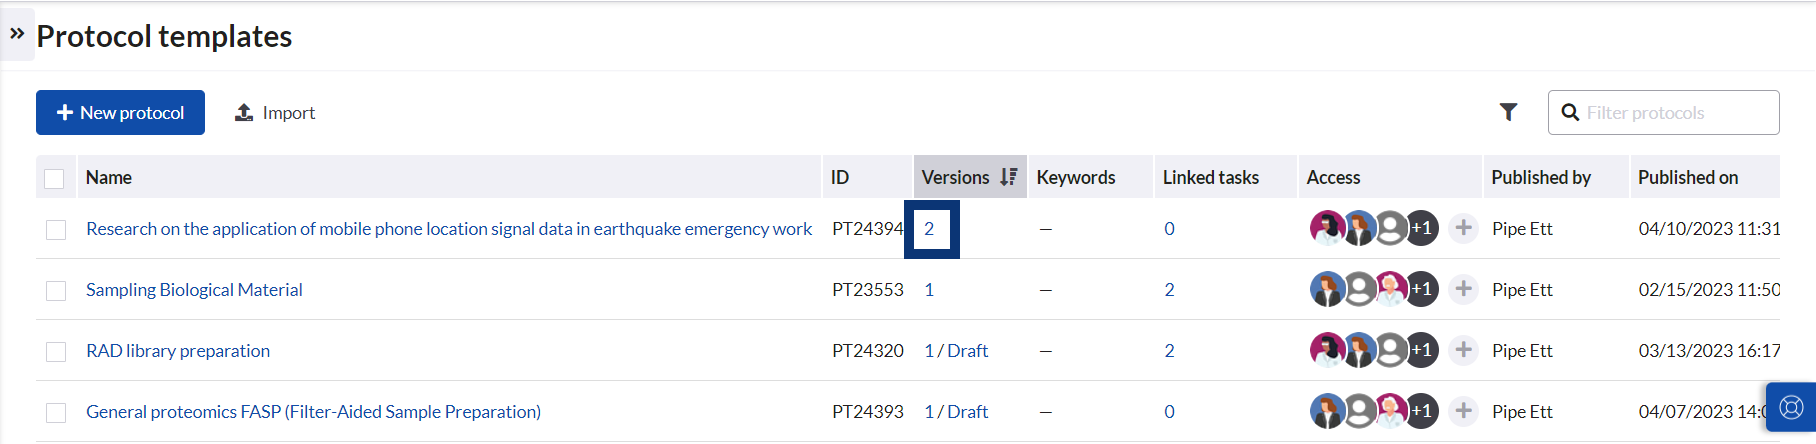Image resolution: width=1816 pixels, height=444 pixels.
Task: Click +1 more users badge on RAD library row
Action: [1421, 350]
